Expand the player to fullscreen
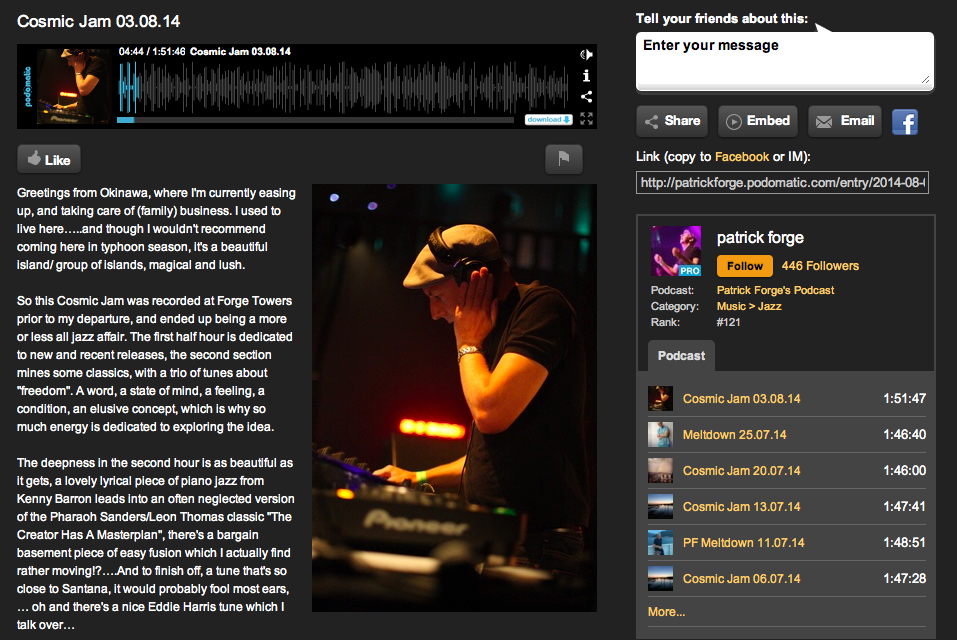This screenshot has width=957, height=640. 586,118
